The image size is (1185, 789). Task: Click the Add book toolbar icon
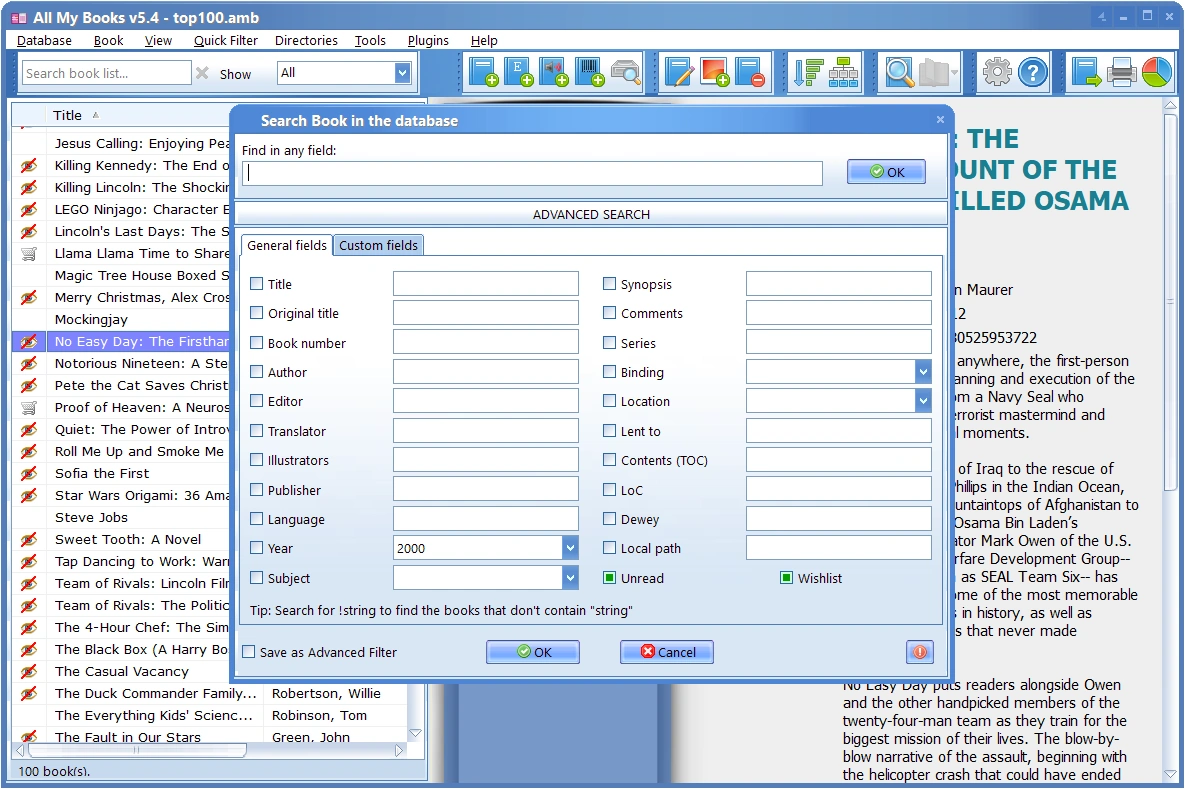tap(482, 73)
